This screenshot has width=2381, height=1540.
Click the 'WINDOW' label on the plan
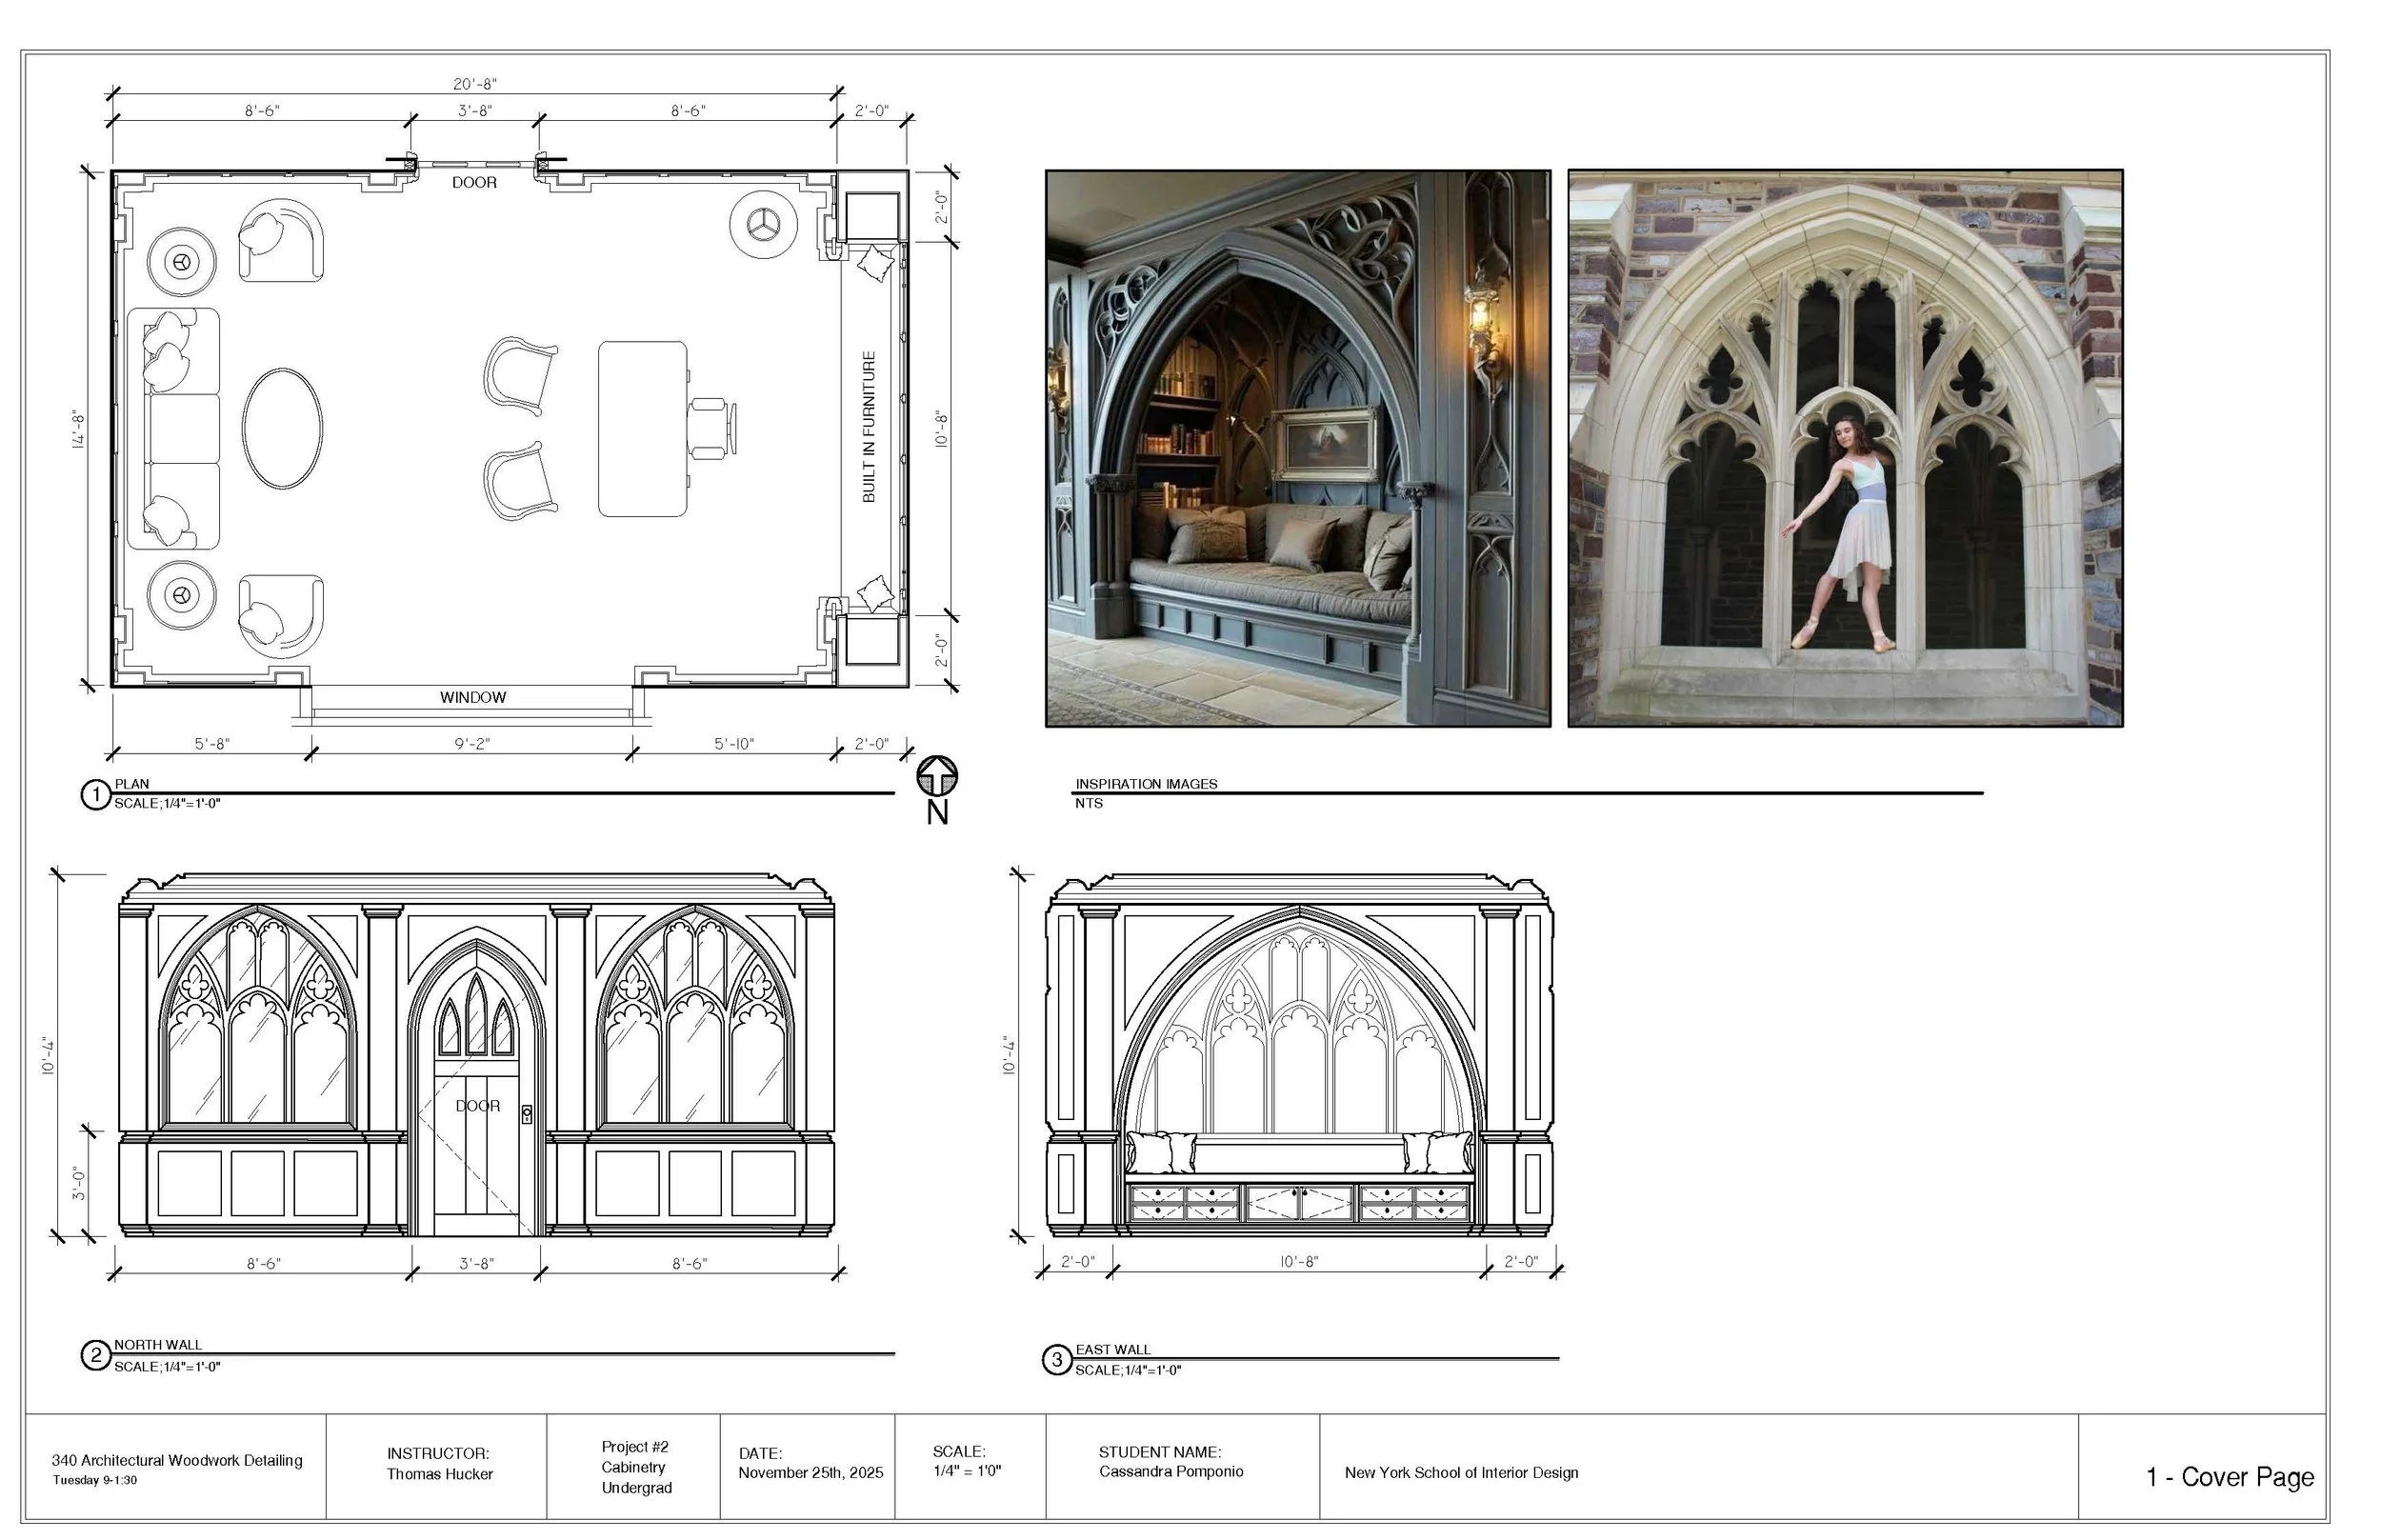point(473,697)
